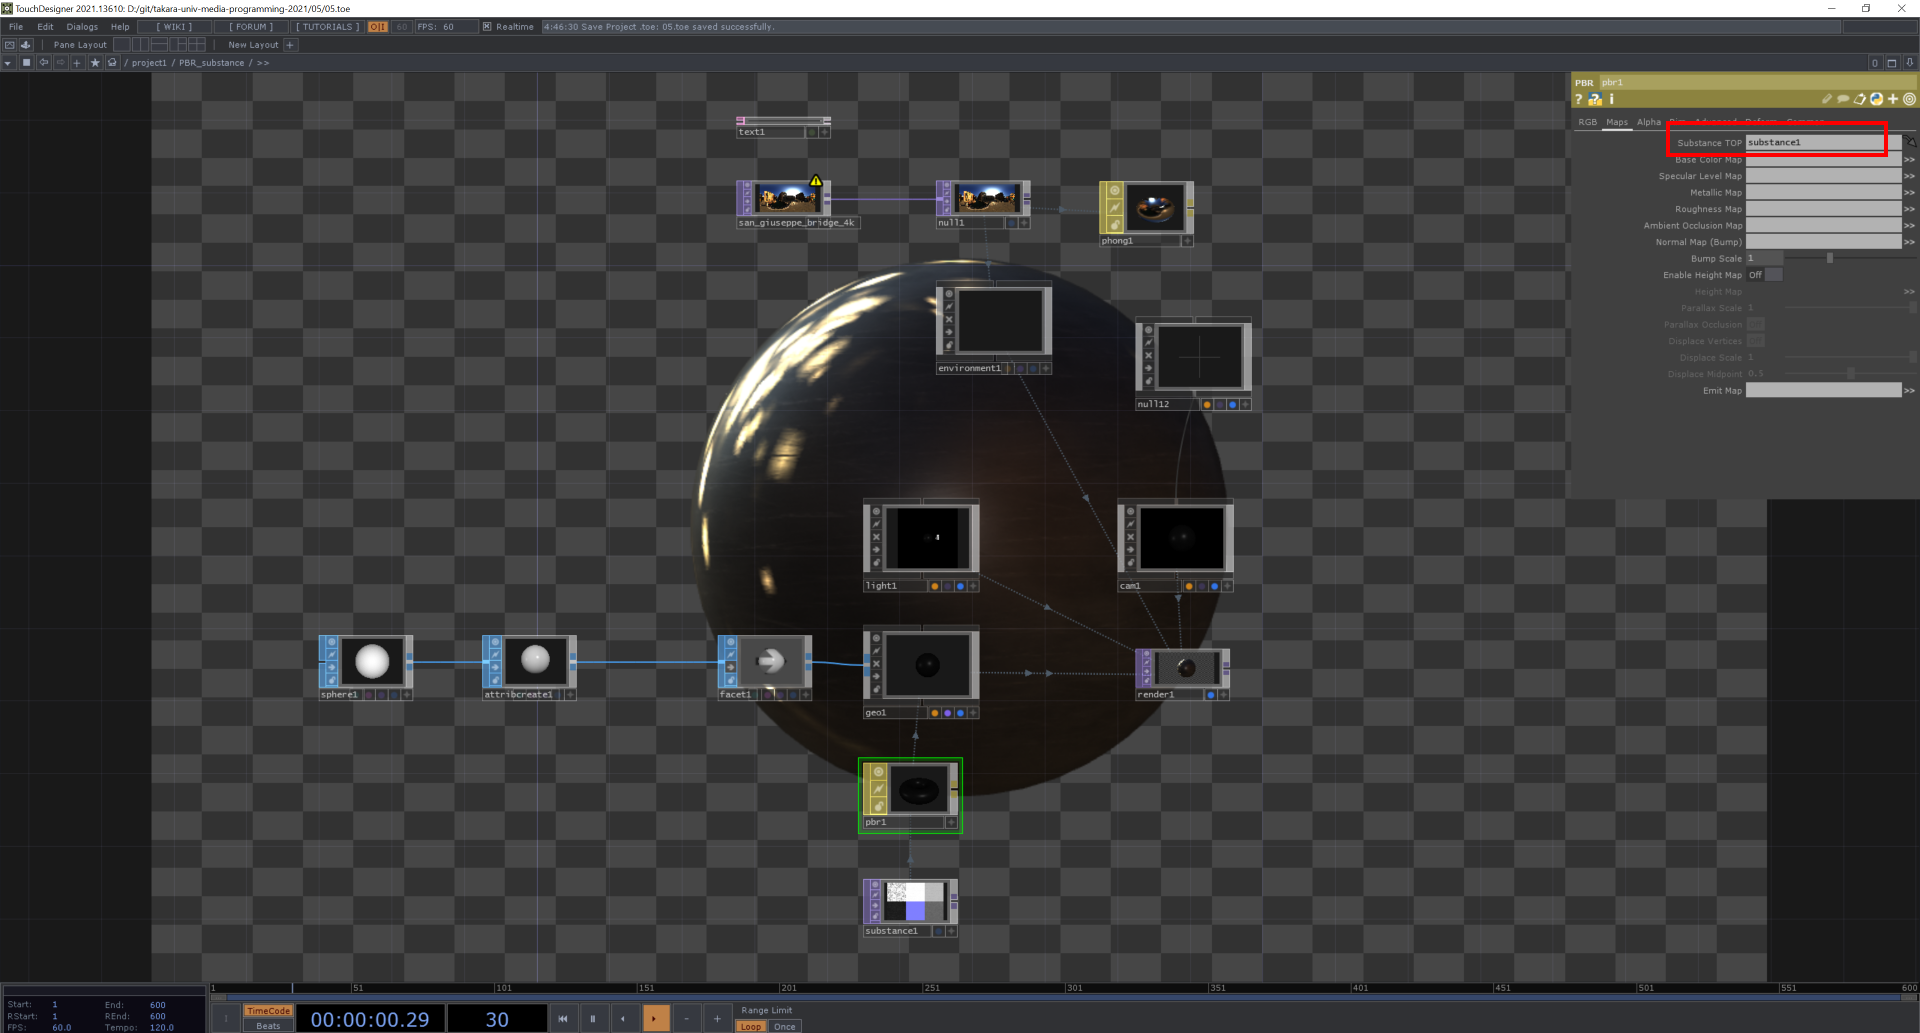Click the operator info 'i' icon

click(x=1611, y=99)
